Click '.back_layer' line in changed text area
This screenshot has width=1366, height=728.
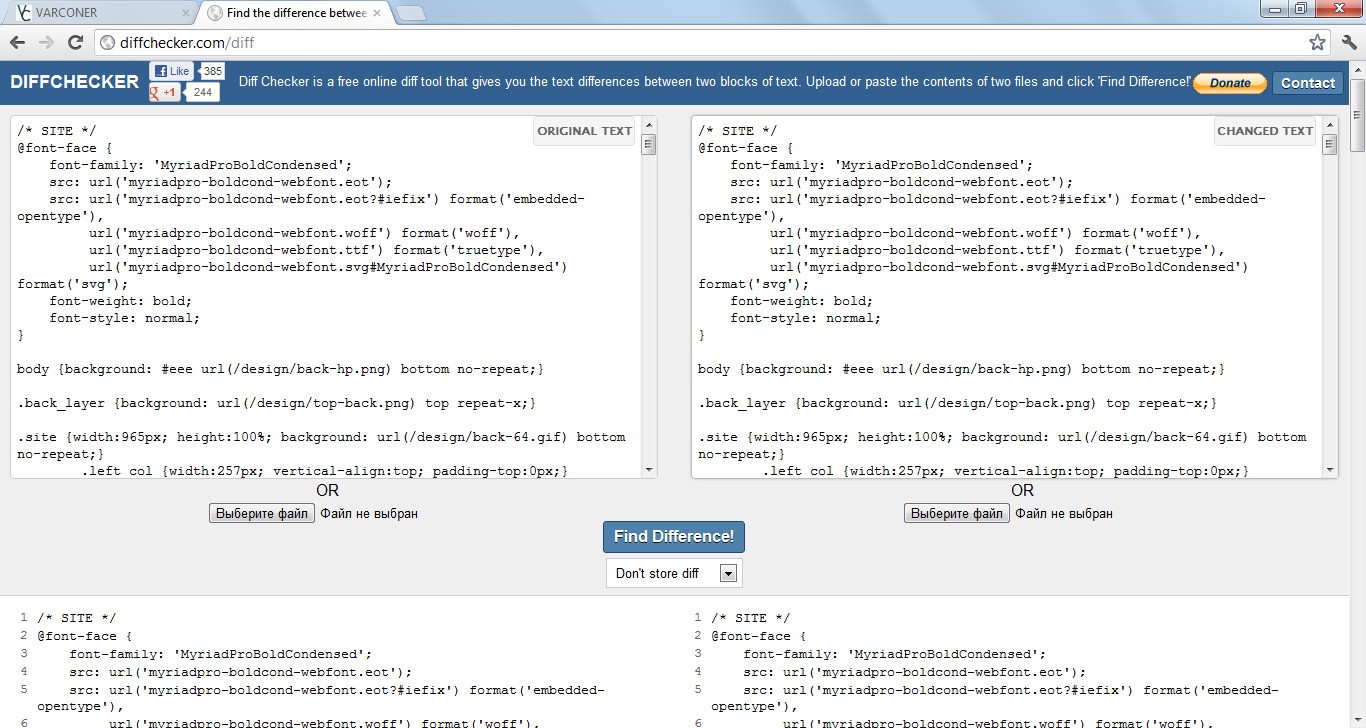[x=957, y=403]
